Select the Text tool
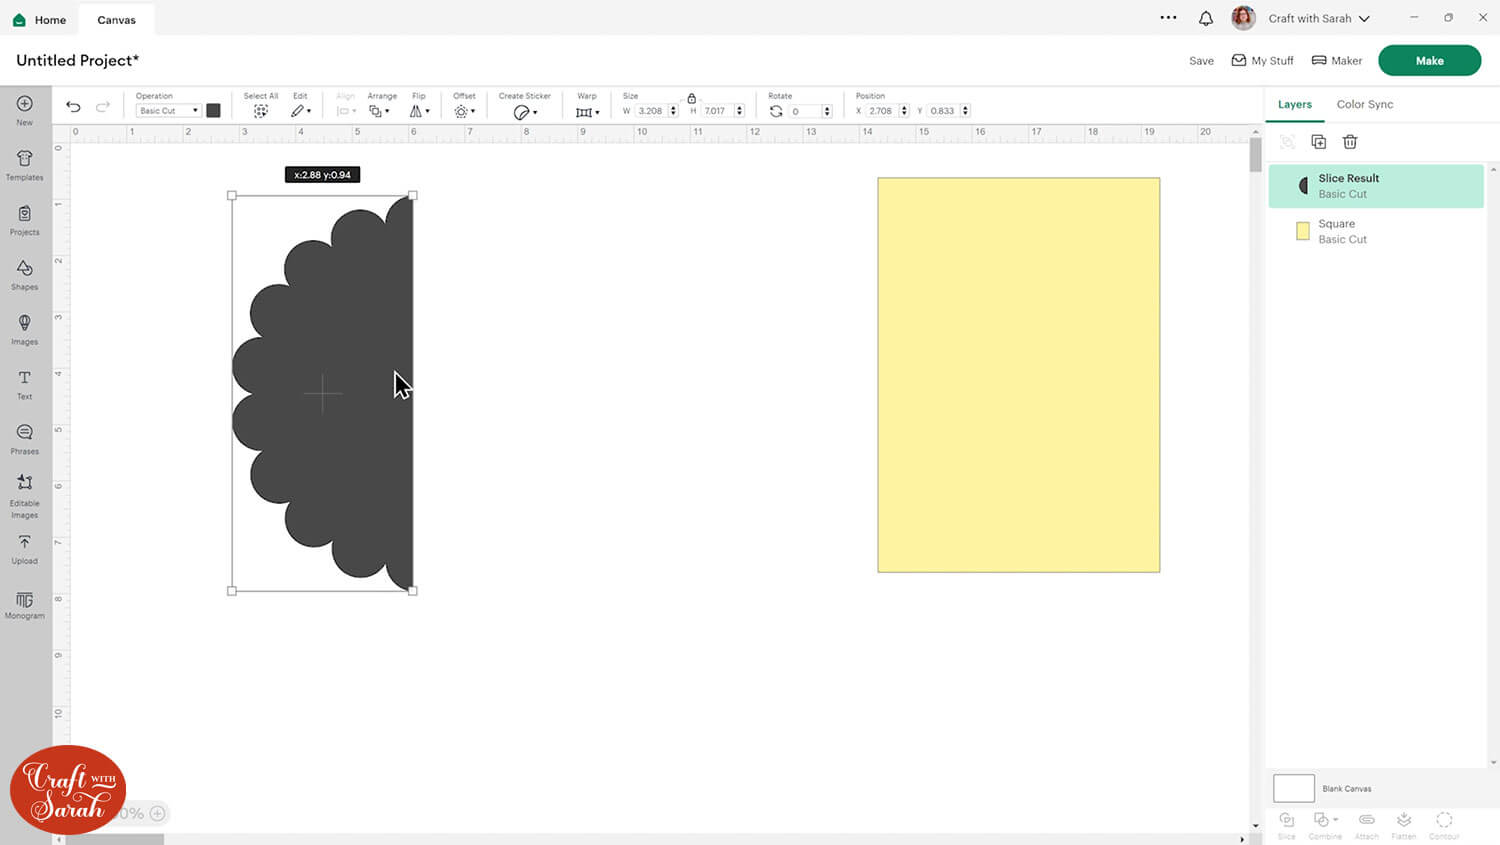Viewport: 1500px width, 845px height. click(25, 384)
